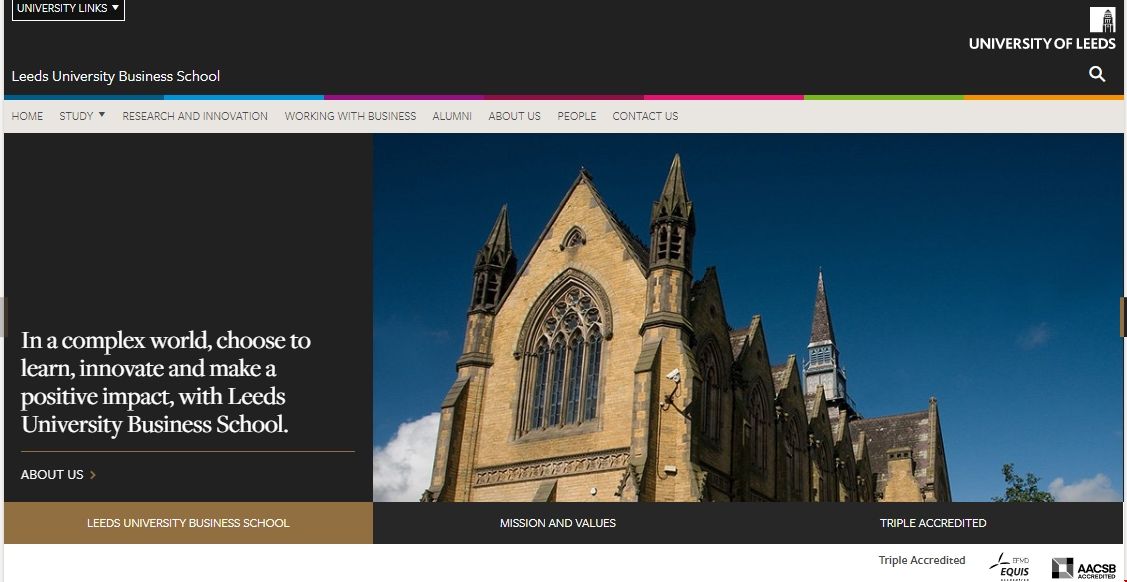Click the University of Leeds logo
The height and width of the screenshot is (582, 1127).
coord(1042,29)
